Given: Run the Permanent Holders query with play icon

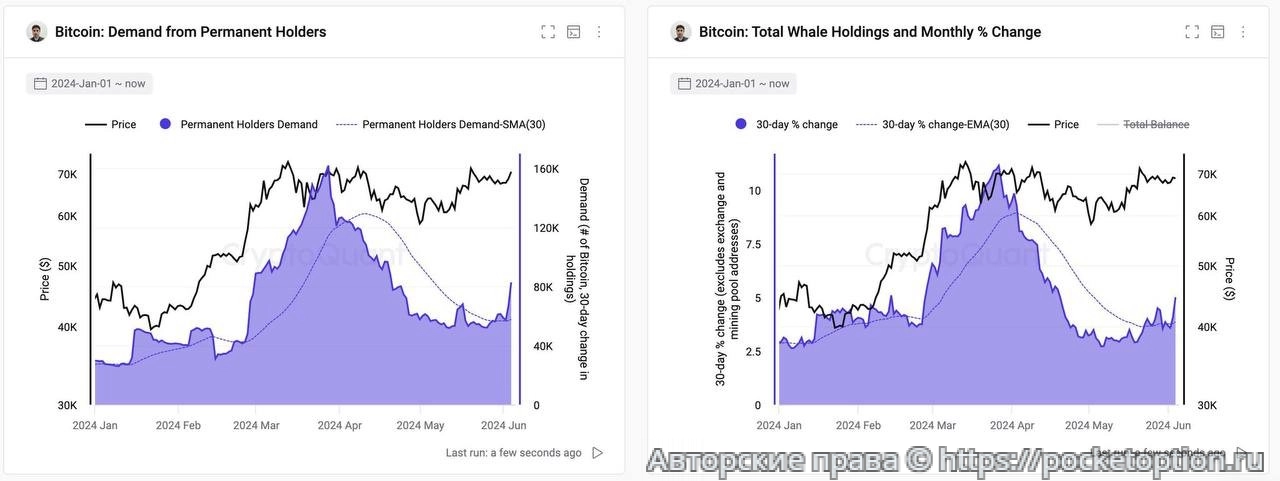Looking at the screenshot, I should point(598,453).
